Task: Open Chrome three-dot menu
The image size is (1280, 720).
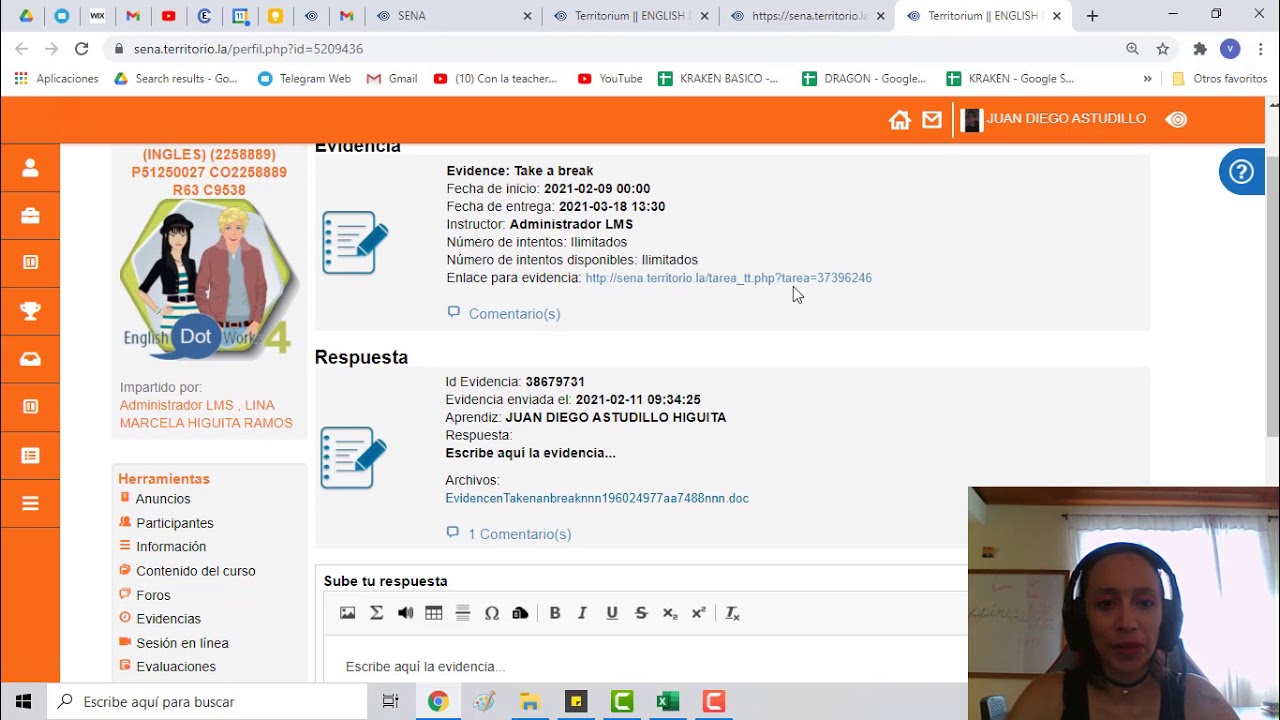Action: (1260, 49)
